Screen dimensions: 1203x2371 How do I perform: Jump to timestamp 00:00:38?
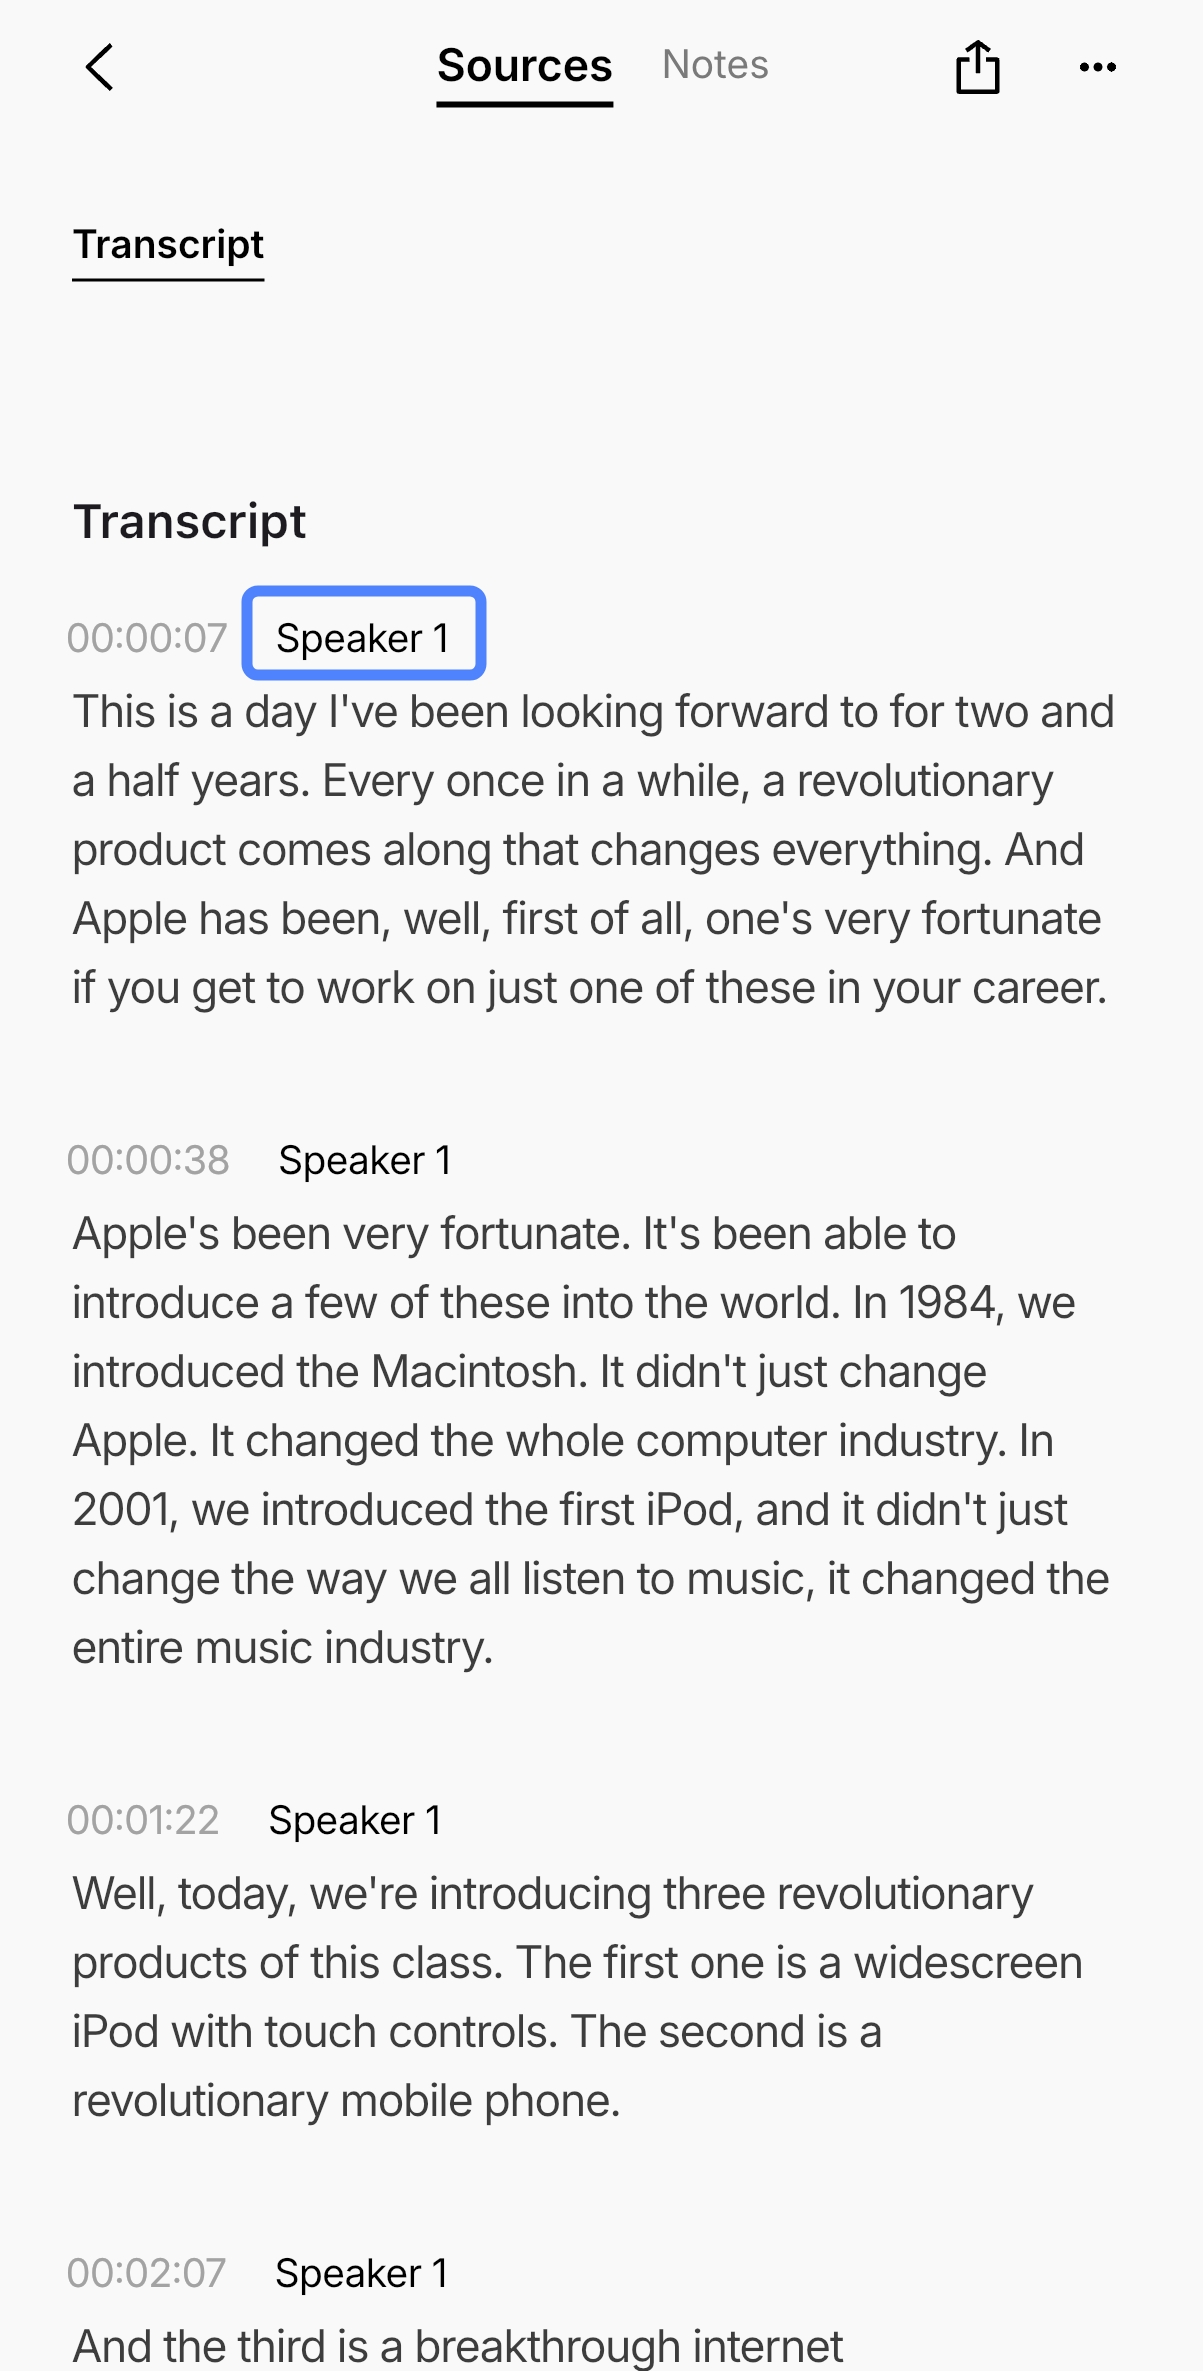pyautogui.click(x=148, y=1160)
